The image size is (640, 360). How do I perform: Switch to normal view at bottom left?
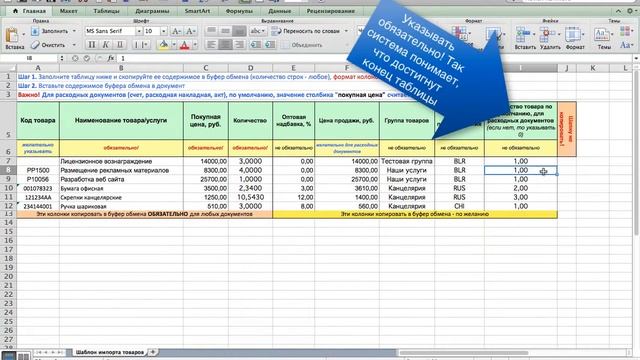pyautogui.click(x=9, y=356)
